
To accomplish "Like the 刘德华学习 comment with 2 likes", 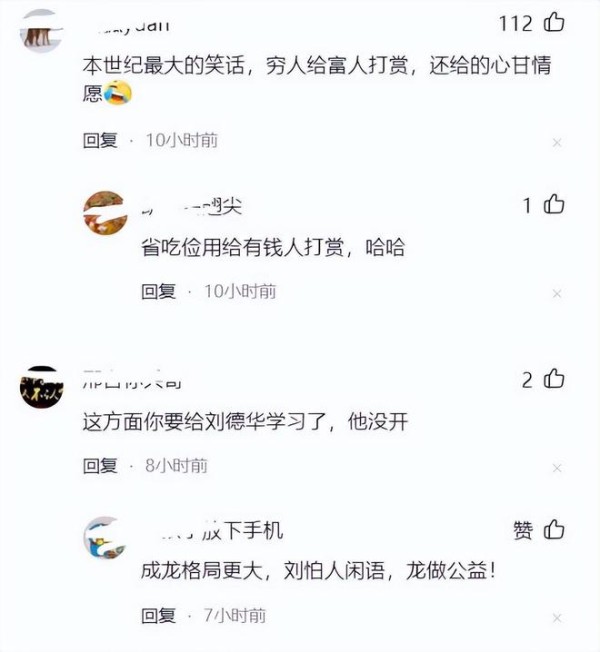I will tap(554, 379).
